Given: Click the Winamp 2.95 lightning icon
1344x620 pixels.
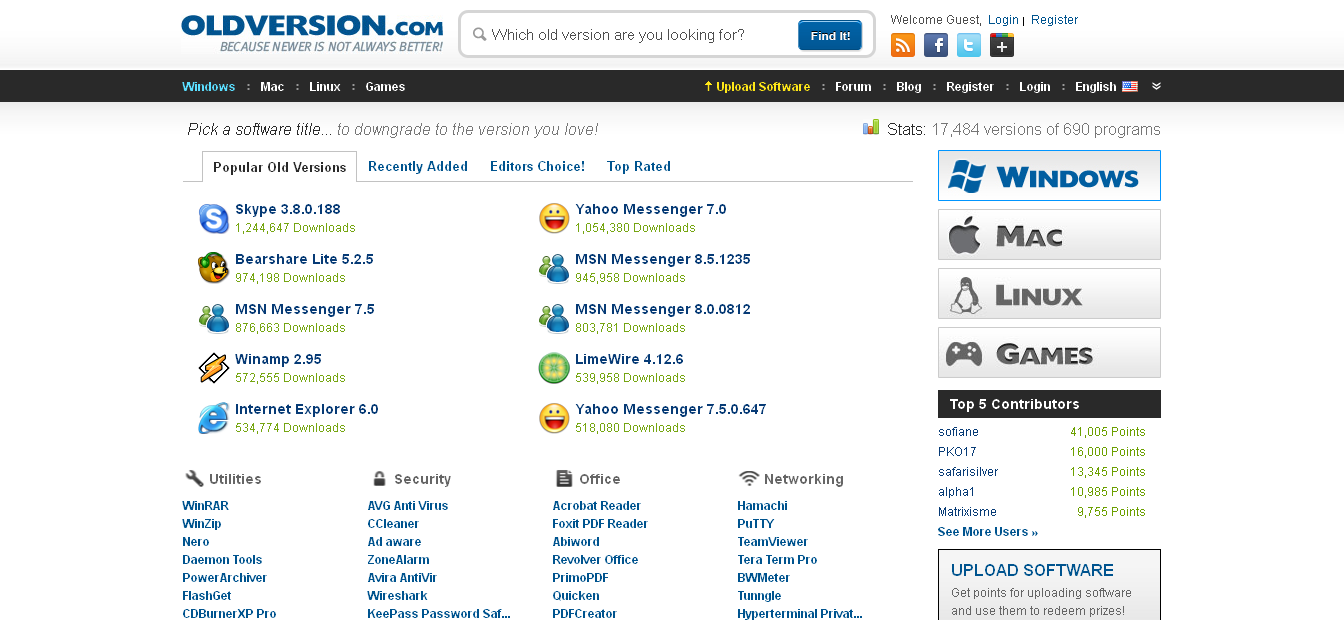Looking at the screenshot, I should click(213, 368).
